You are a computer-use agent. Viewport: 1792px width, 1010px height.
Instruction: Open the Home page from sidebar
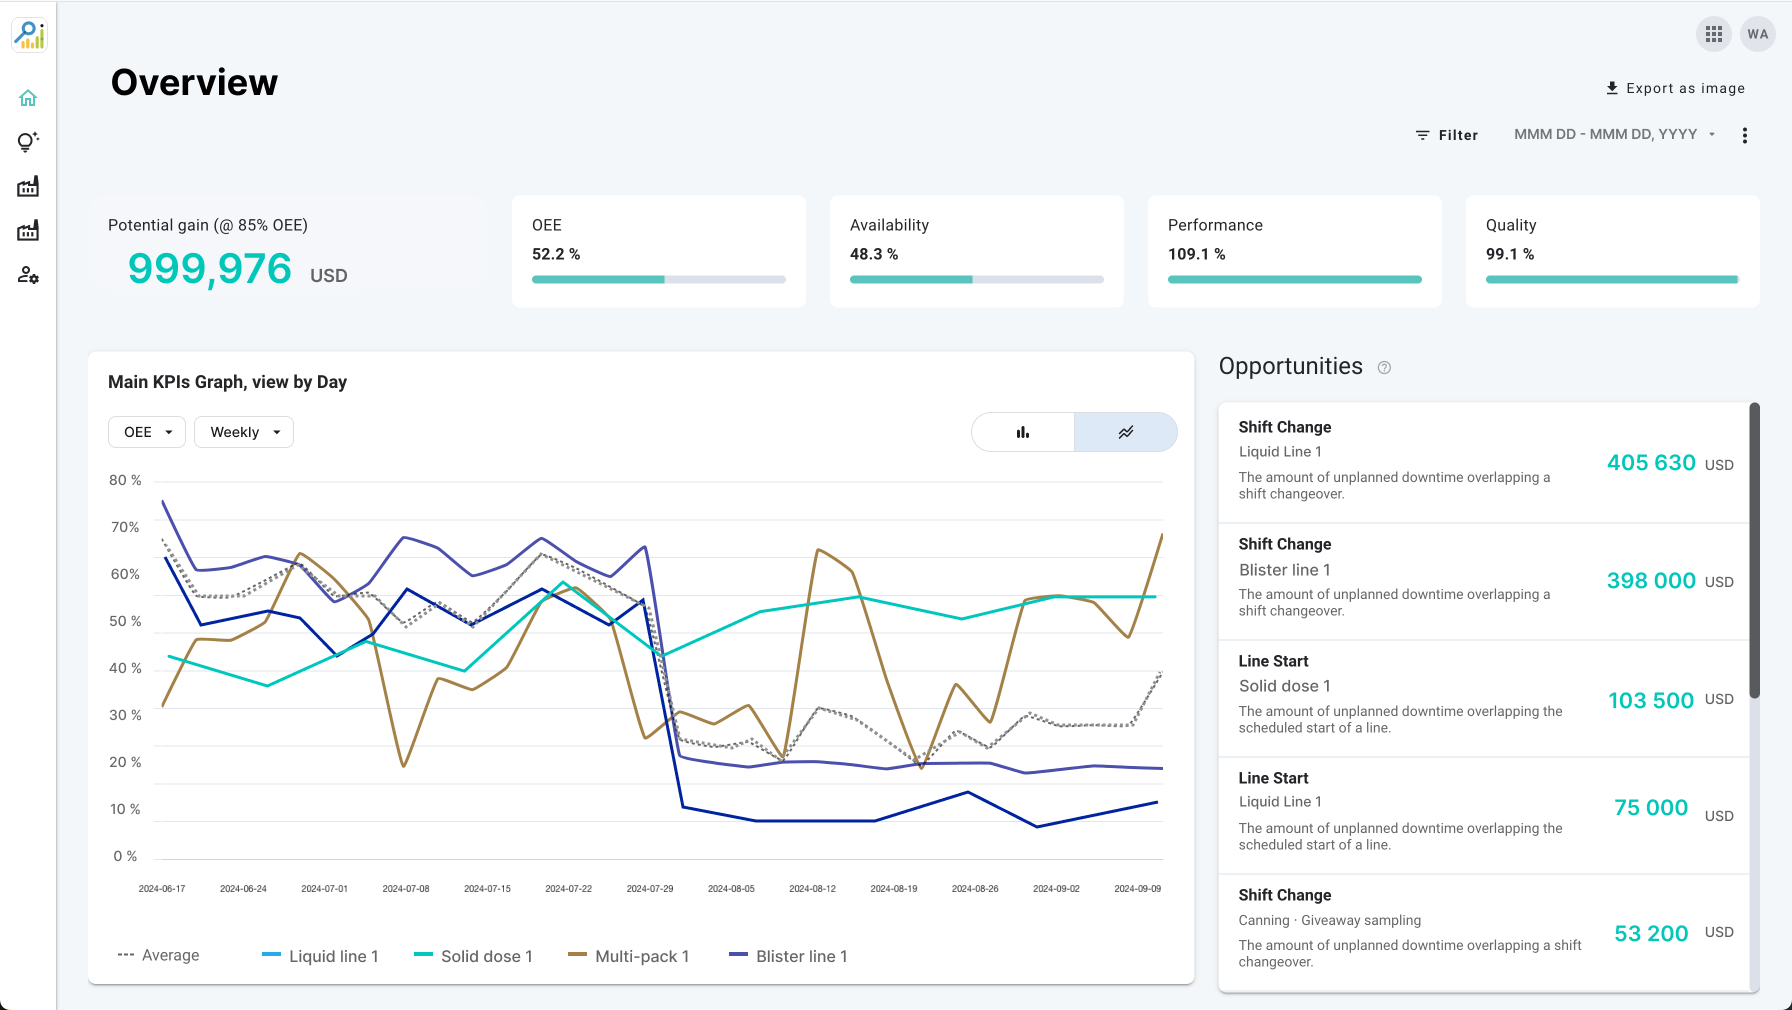28,98
